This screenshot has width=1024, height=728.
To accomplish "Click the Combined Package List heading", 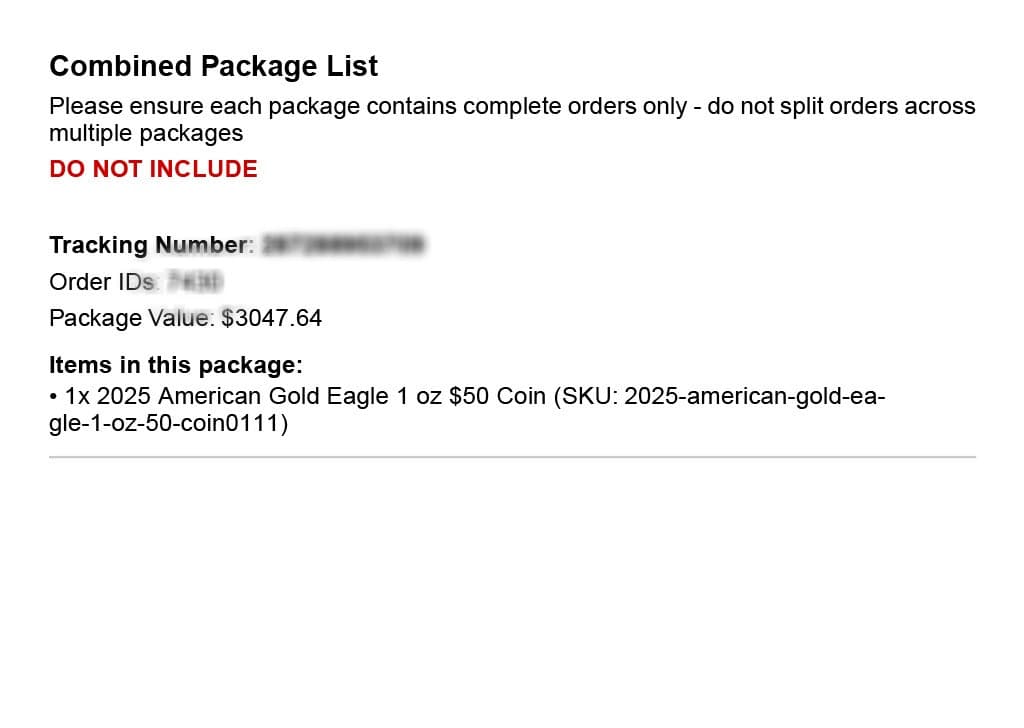I will click(x=213, y=66).
